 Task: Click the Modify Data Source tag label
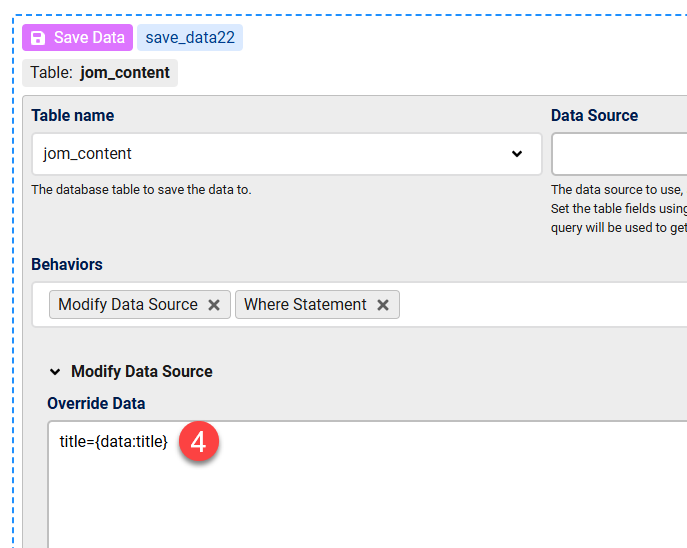128,305
